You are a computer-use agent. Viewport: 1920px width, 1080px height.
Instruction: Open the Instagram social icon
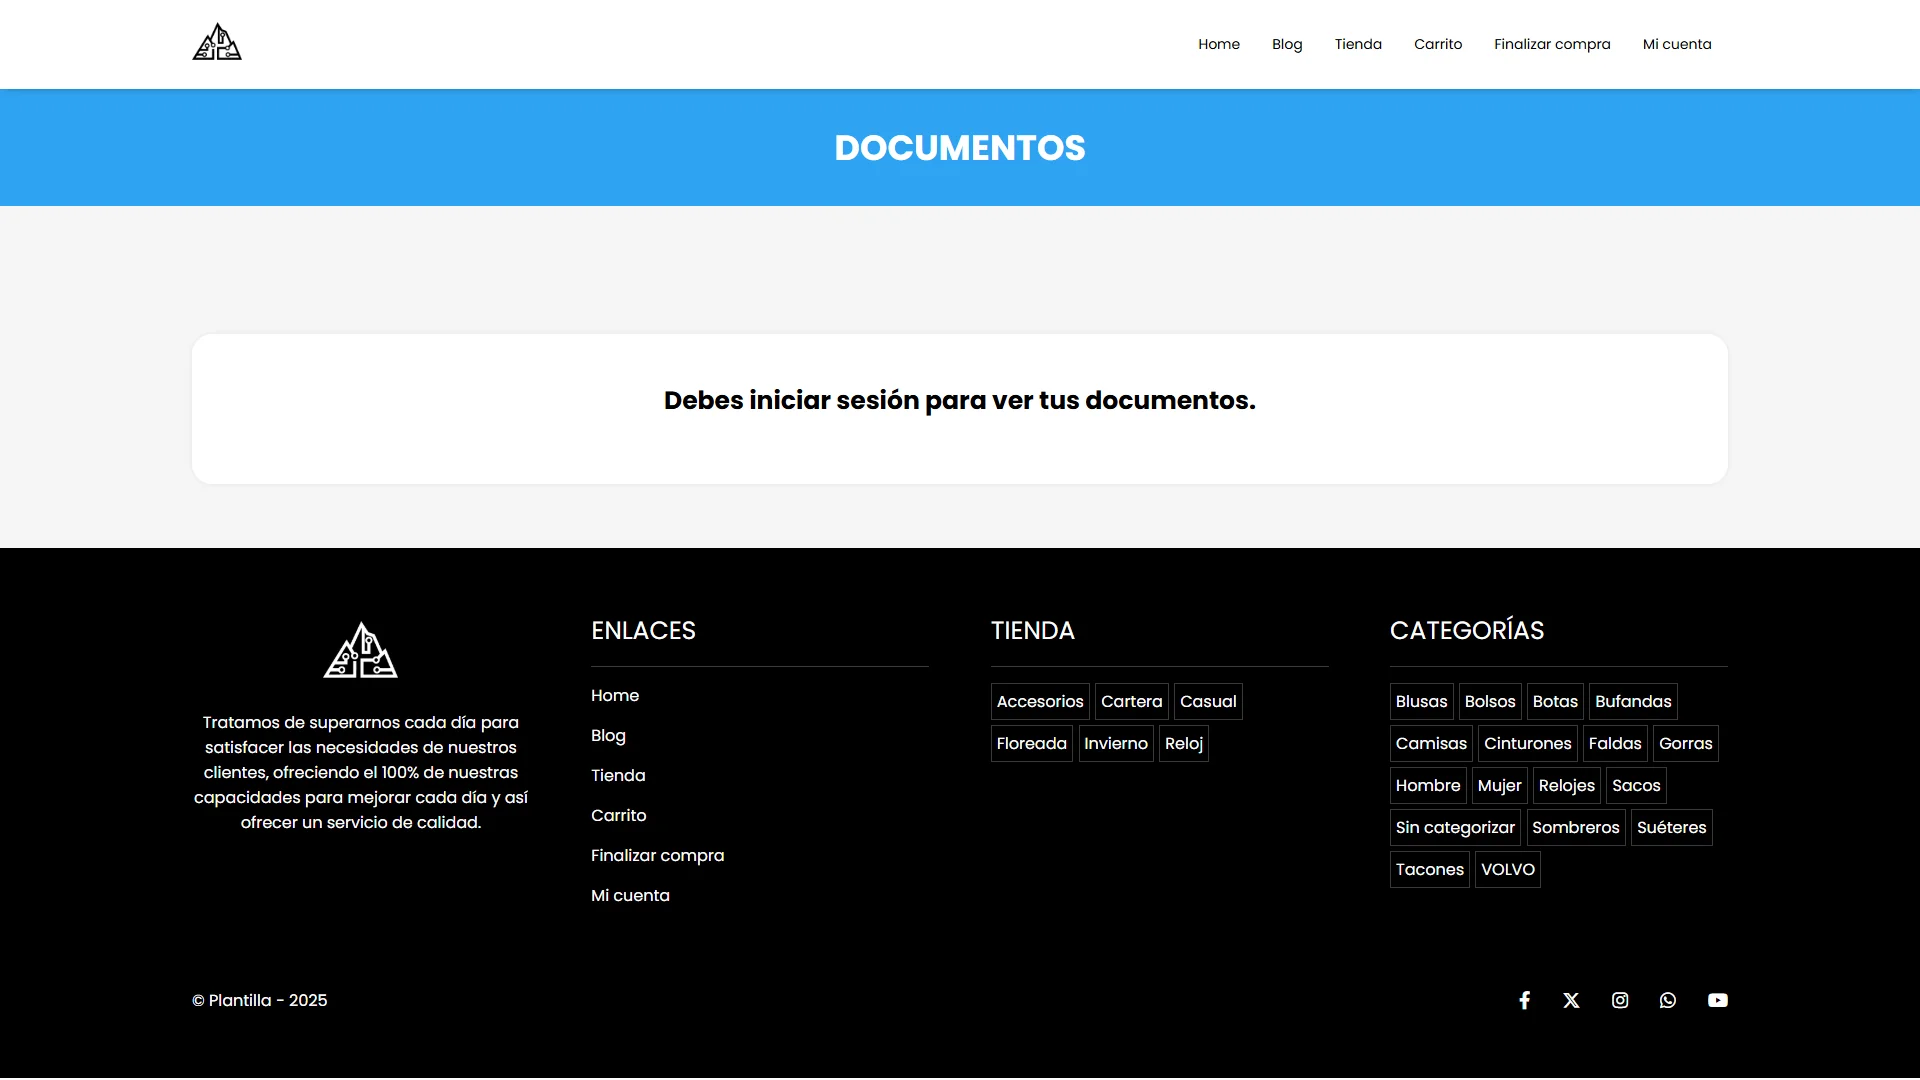click(x=1620, y=1000)
